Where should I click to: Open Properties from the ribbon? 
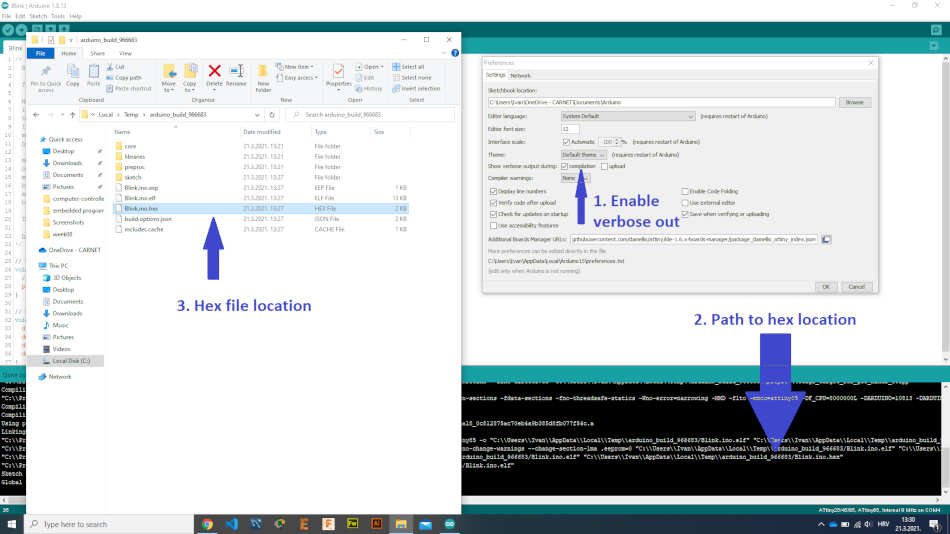(x=339, y=78)
